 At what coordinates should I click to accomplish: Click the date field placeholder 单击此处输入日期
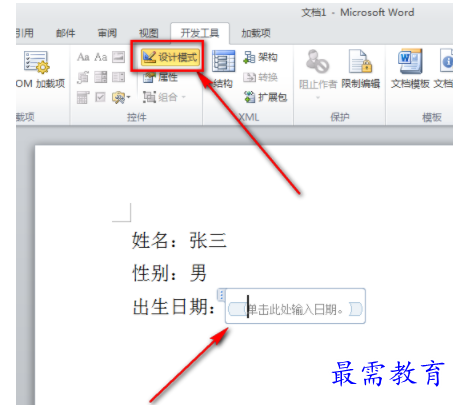click(x=295, y=310)
